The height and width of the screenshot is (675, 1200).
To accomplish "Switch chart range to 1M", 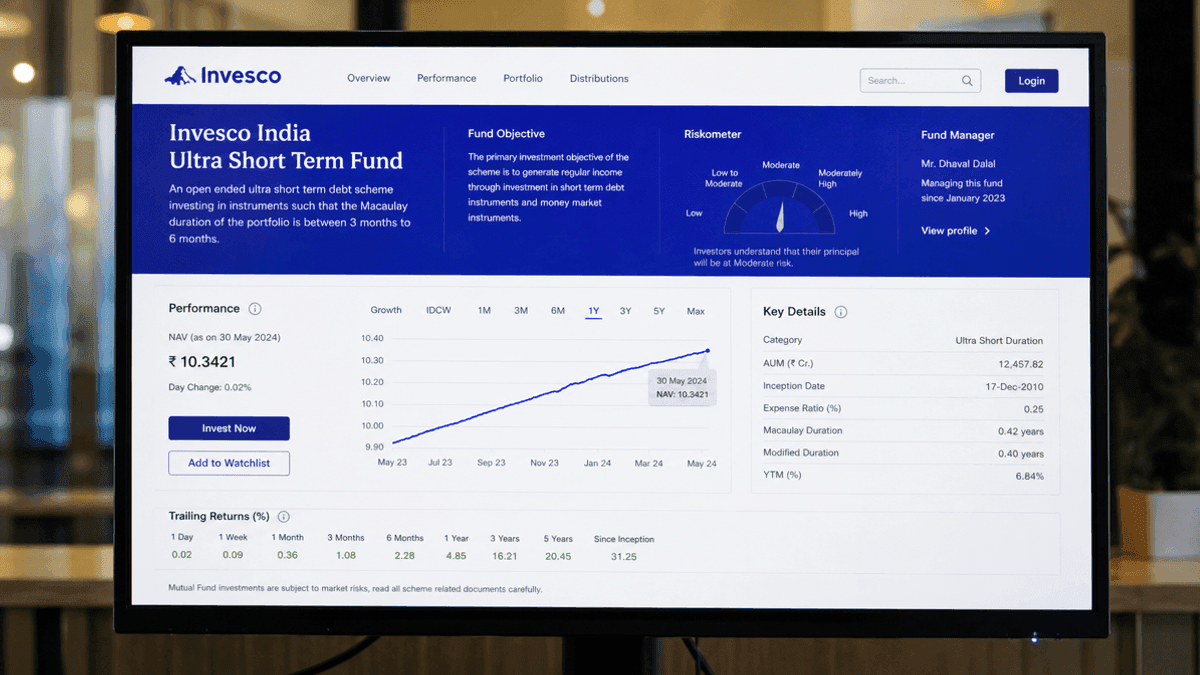I will tap(484, 311).
